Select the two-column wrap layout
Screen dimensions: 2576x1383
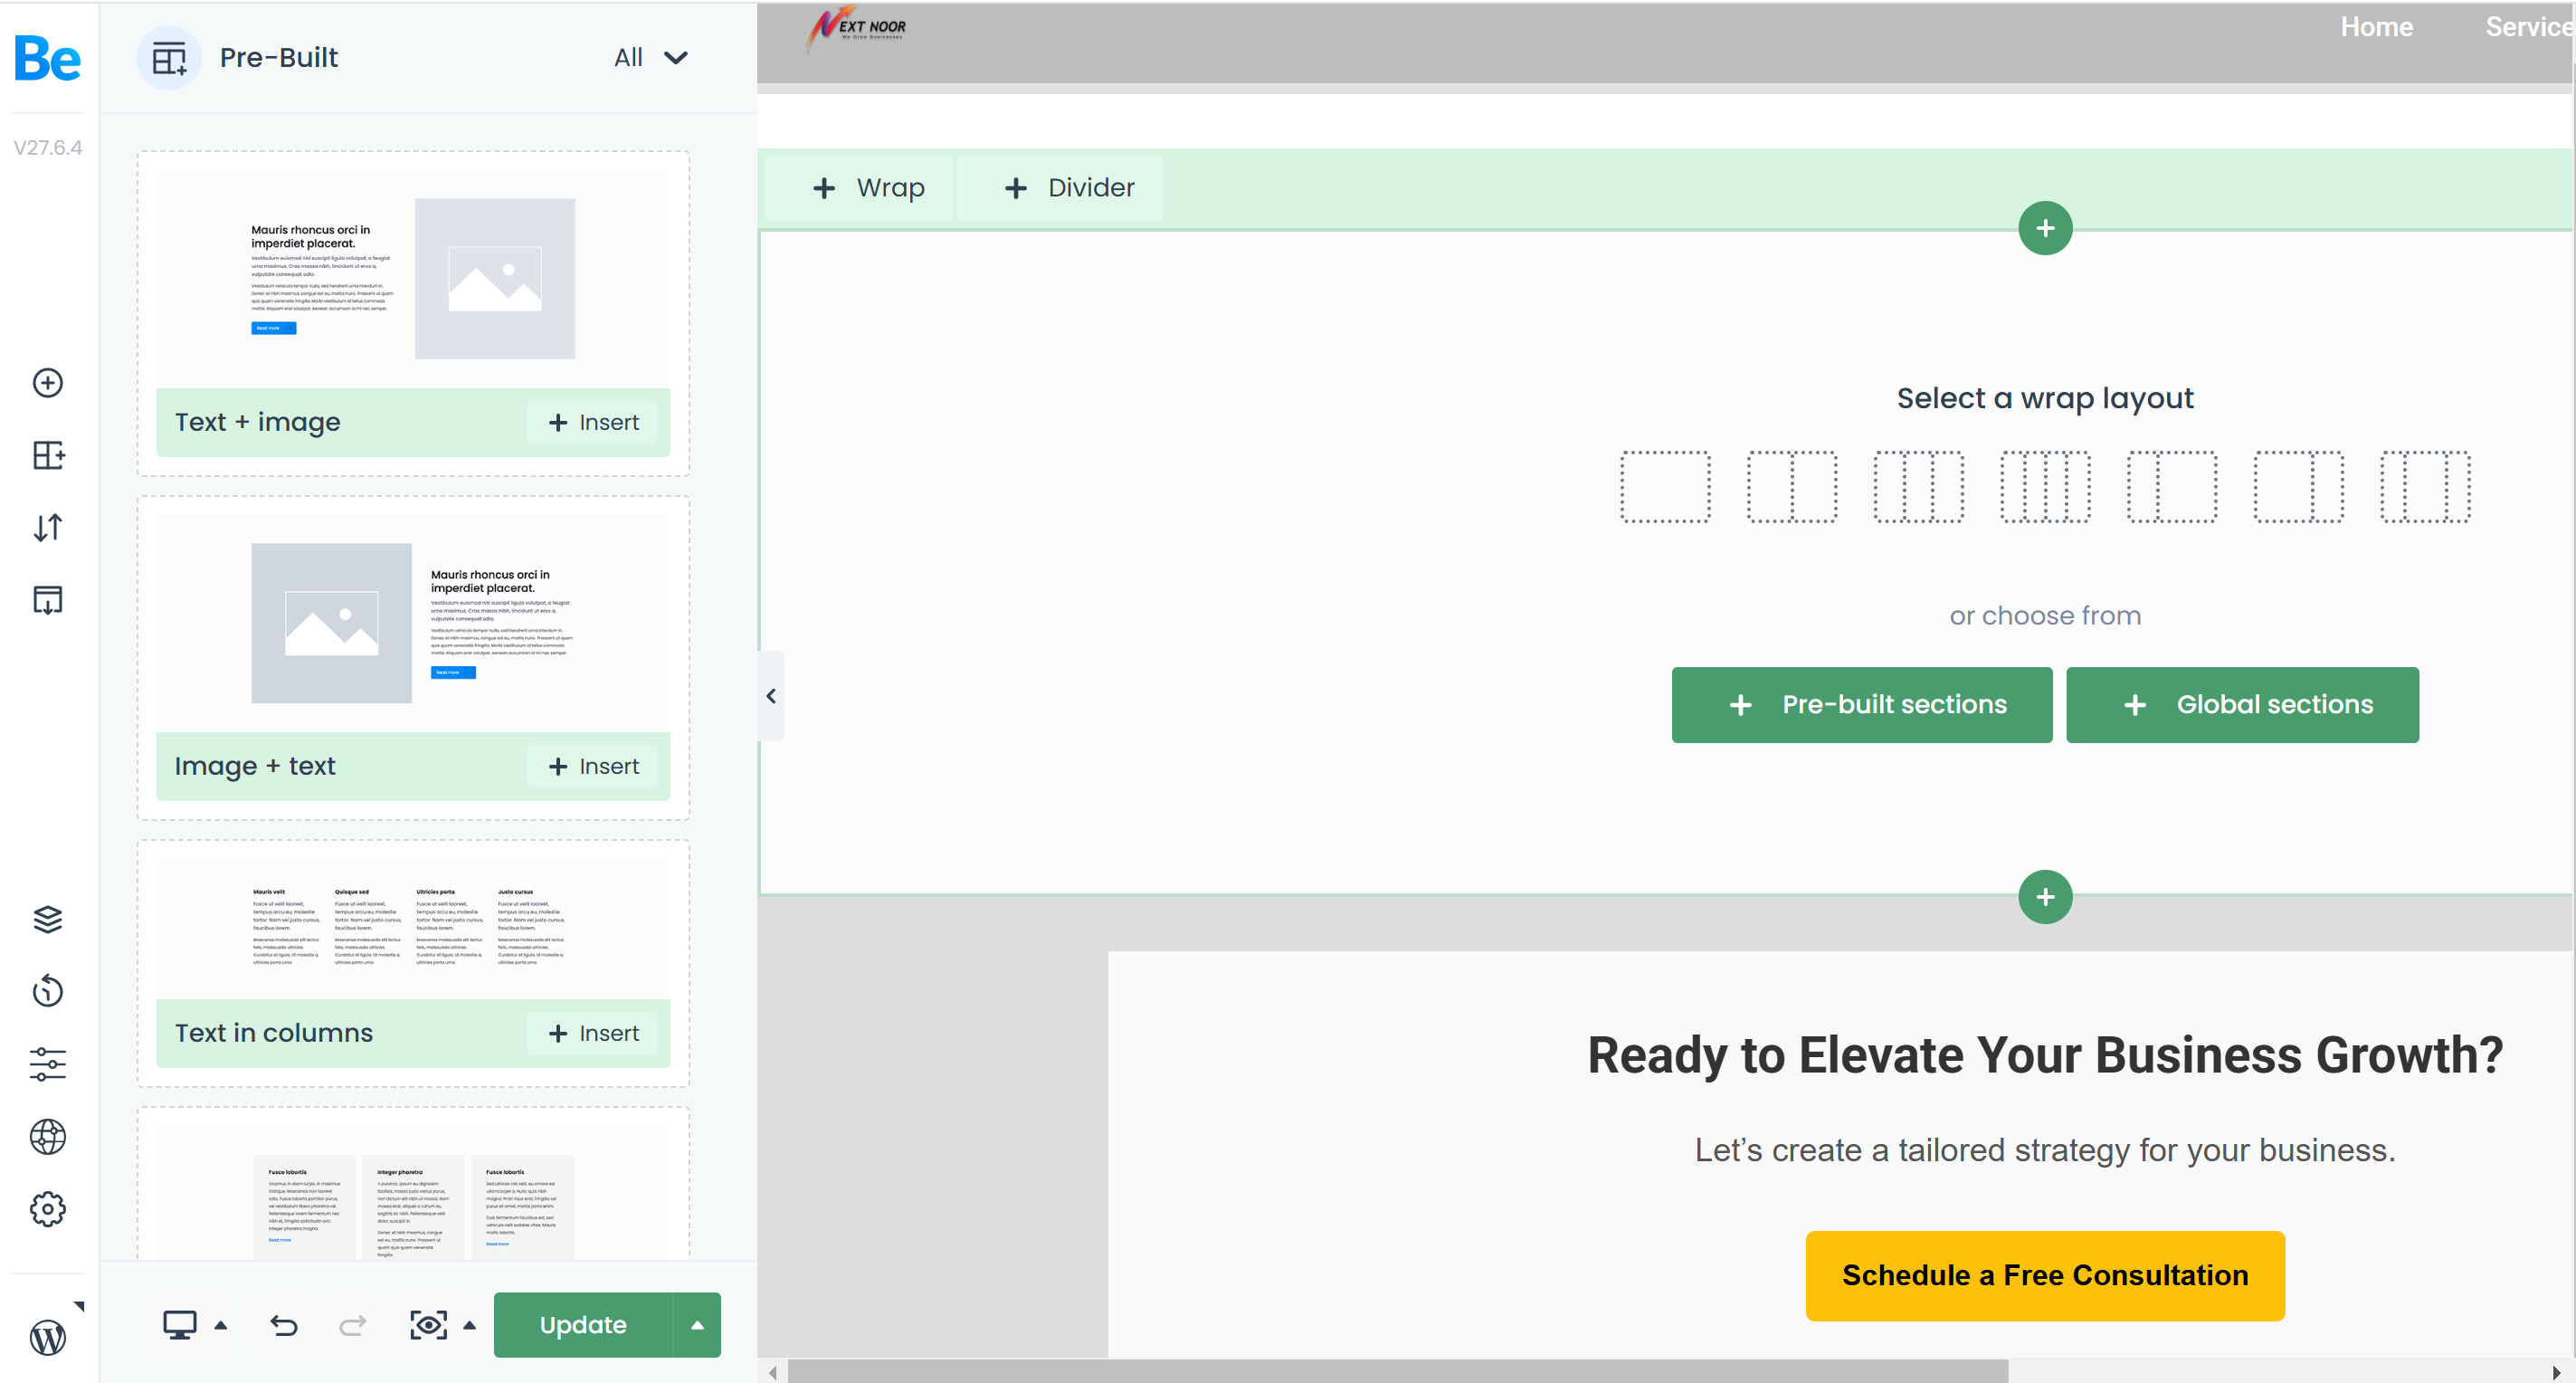(1791, 487)
